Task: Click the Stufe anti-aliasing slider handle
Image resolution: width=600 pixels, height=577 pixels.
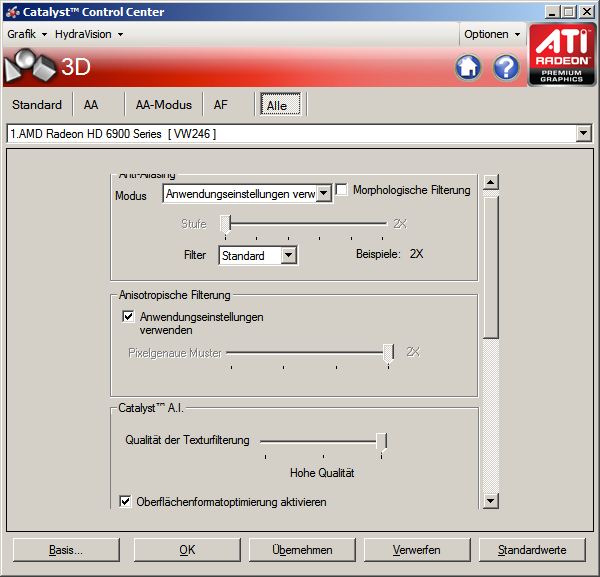Action: tap(225, 224)
